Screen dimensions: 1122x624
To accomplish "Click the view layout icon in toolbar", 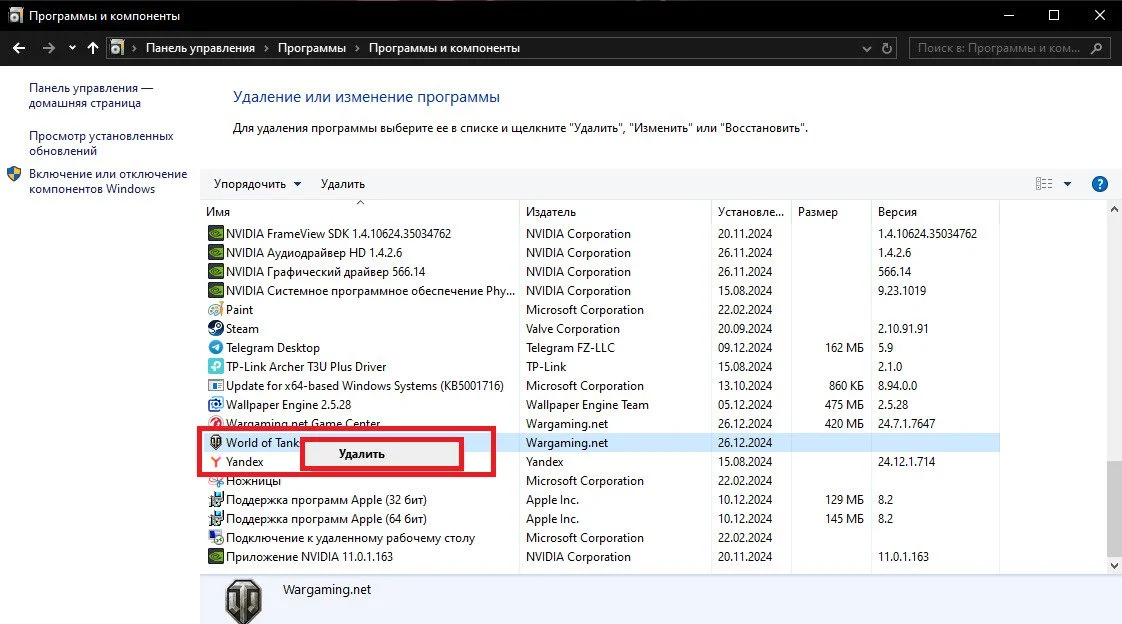I will point(1044,184).
